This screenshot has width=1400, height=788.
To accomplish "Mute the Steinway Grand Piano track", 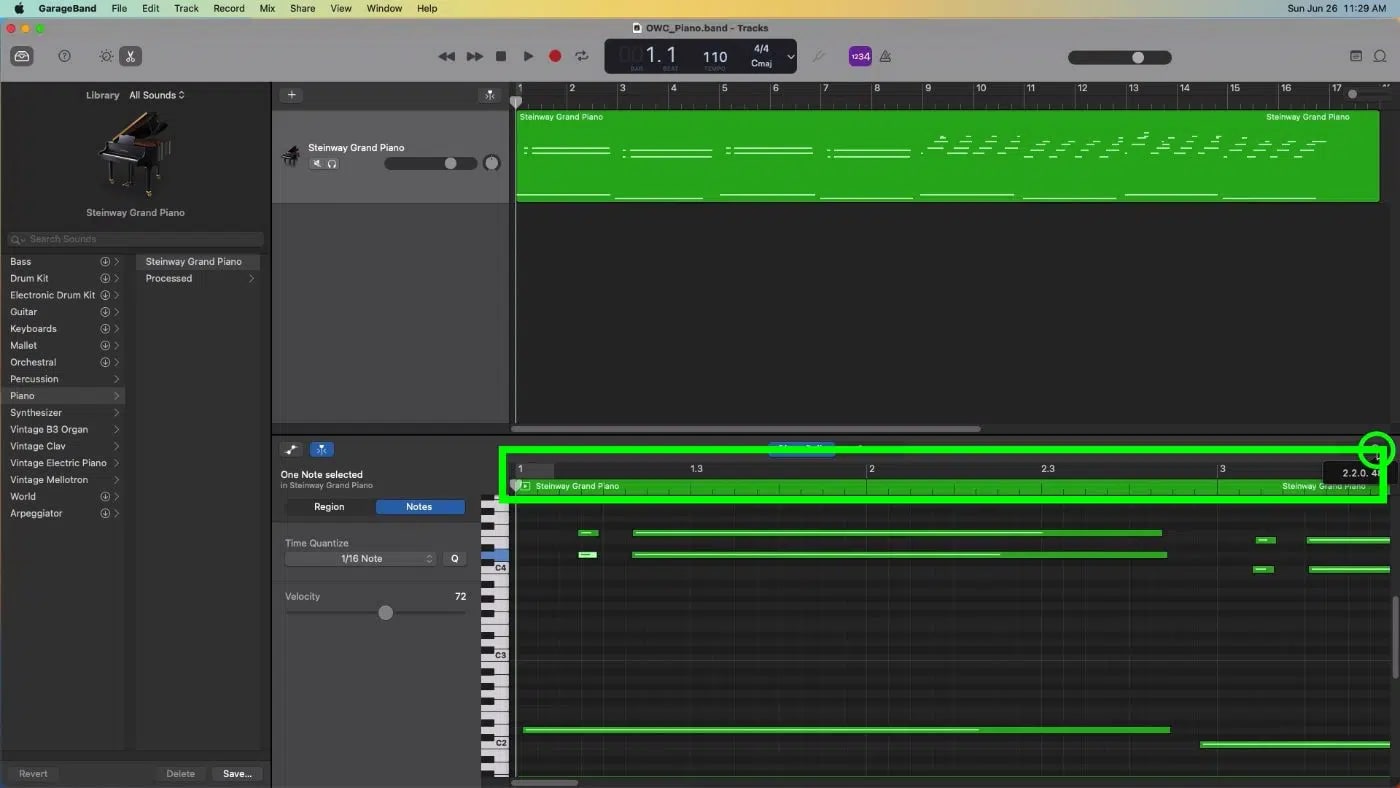I will (x=316, y=163).
